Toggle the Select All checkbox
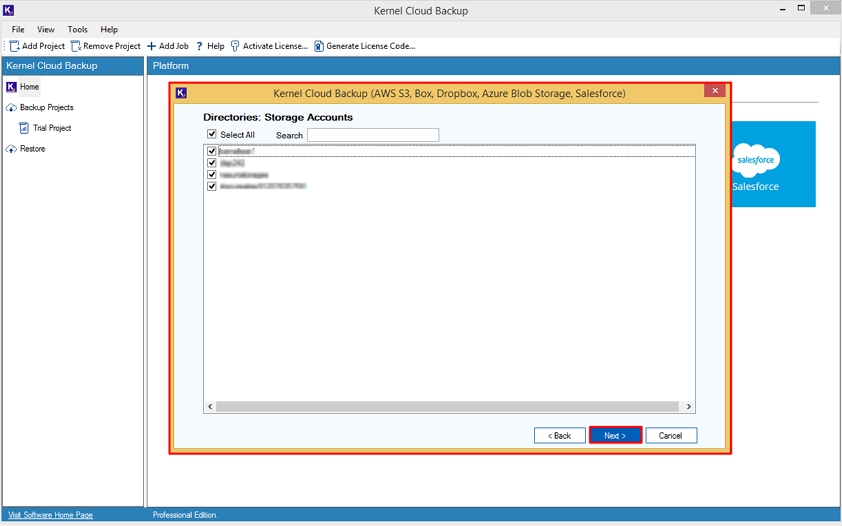This screenshot has width=842, height=526. (212, 134)
